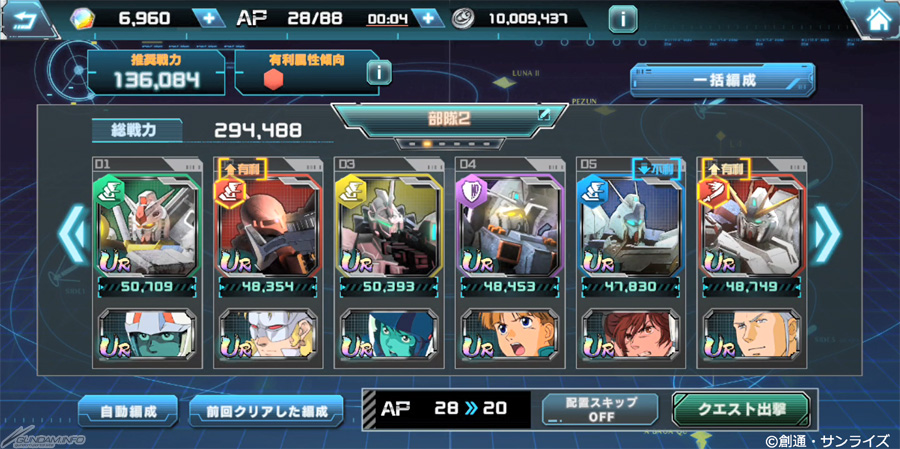Show next squad with right chevron
The image size is (900, 449).
pos(827,233)
